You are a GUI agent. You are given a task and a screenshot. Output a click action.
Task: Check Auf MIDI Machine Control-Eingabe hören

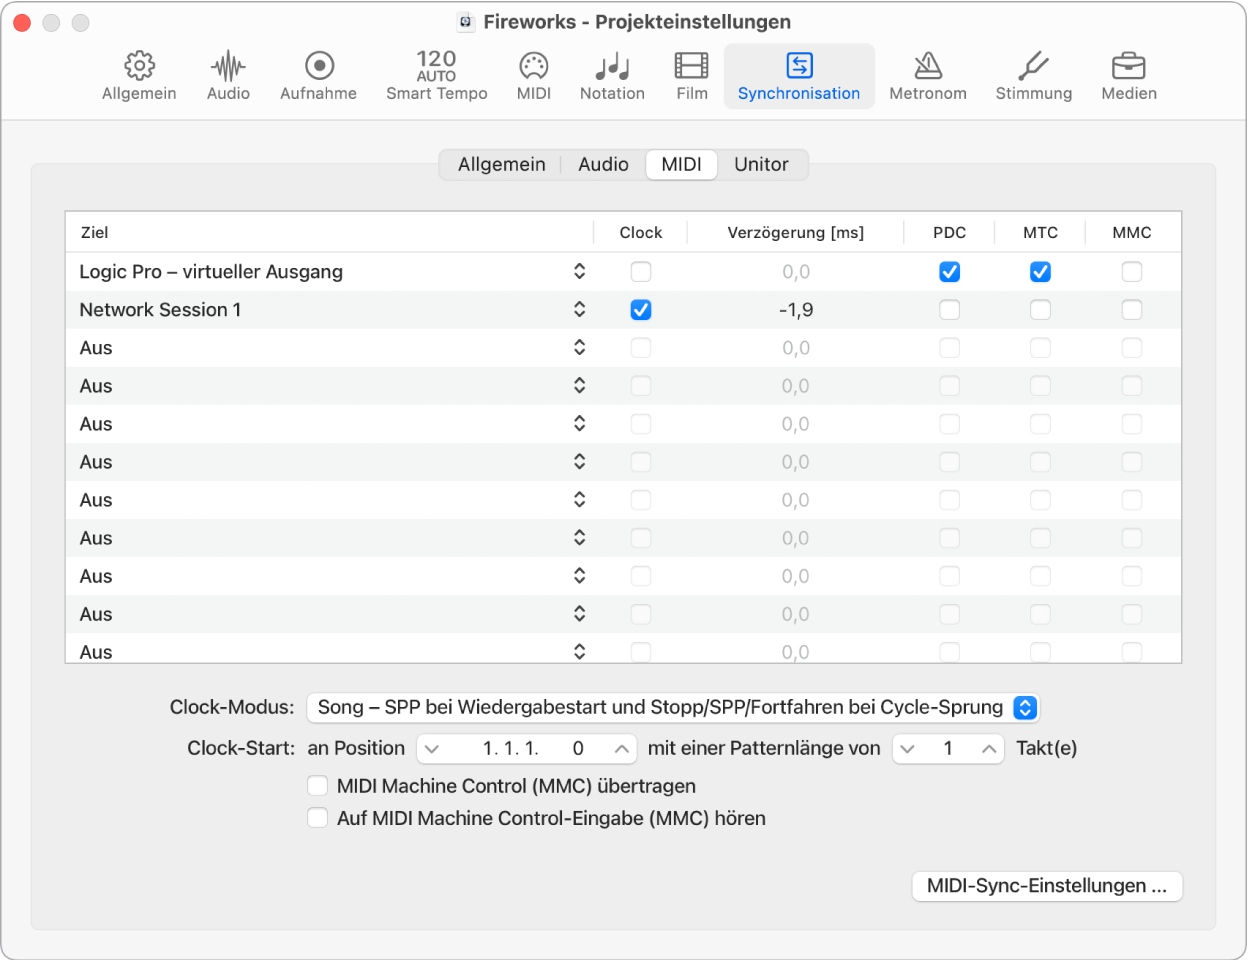(x=317, y=818)
